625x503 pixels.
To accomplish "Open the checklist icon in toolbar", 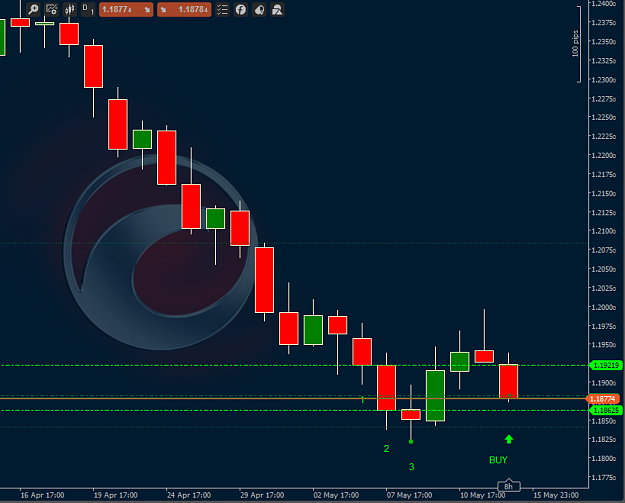I will pyautogui.click(x=222, y=9).
